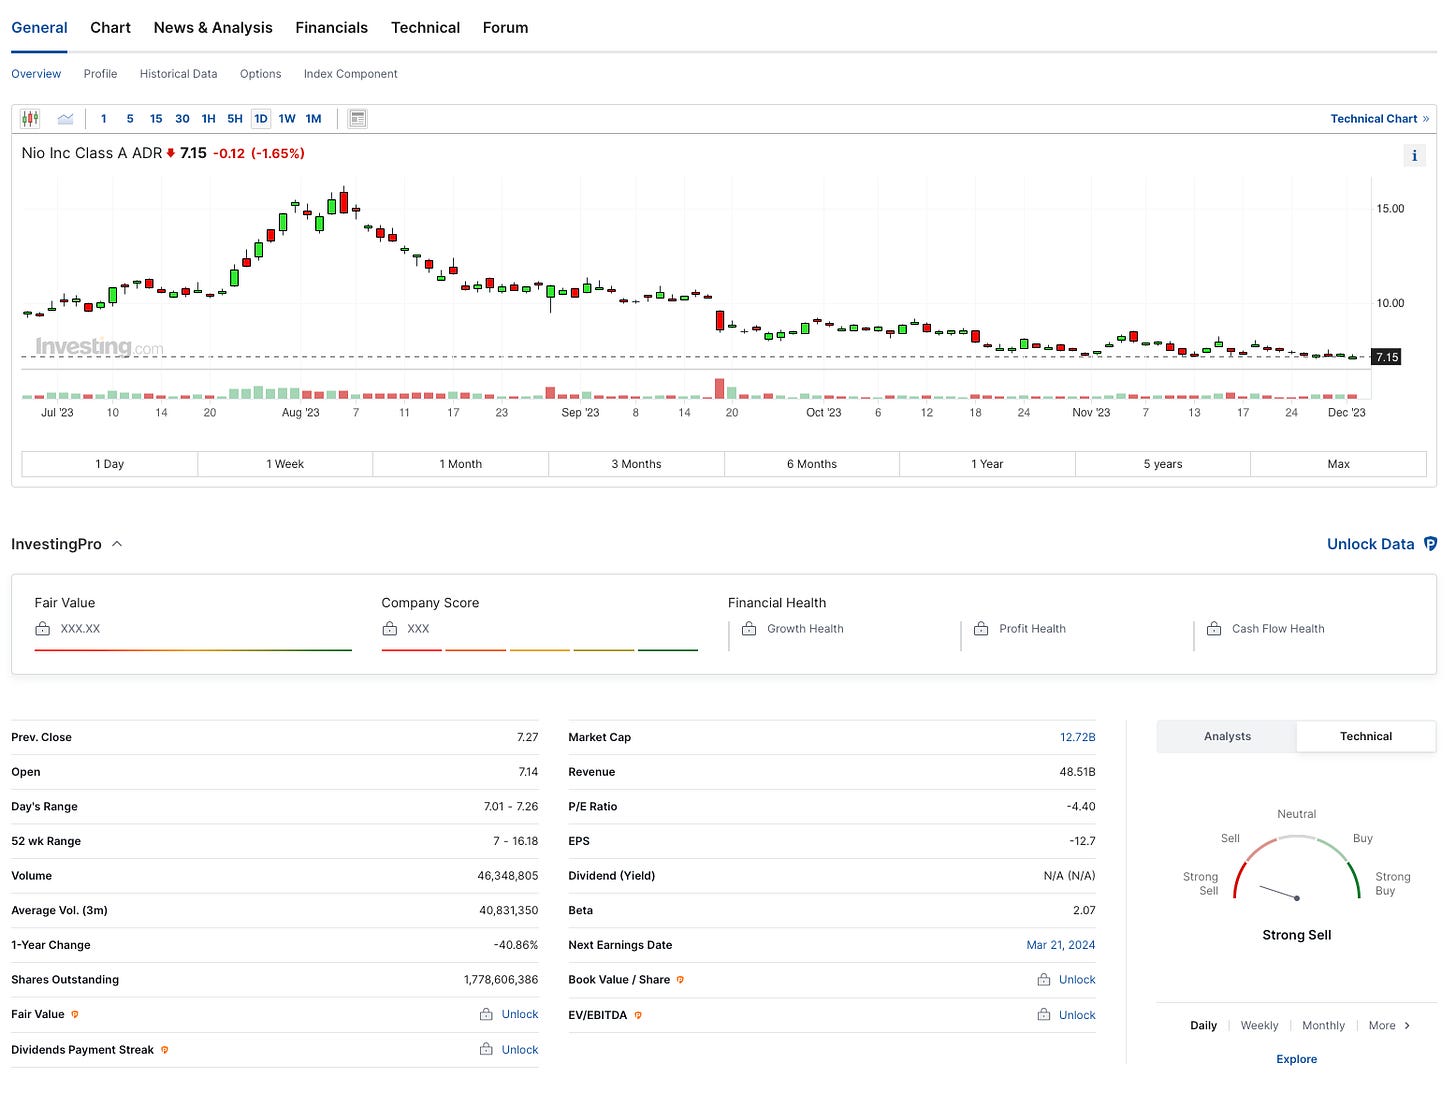1456x1093 pixels.
Task: Set chart range to 1 Week
Action: tap(285, 464)
